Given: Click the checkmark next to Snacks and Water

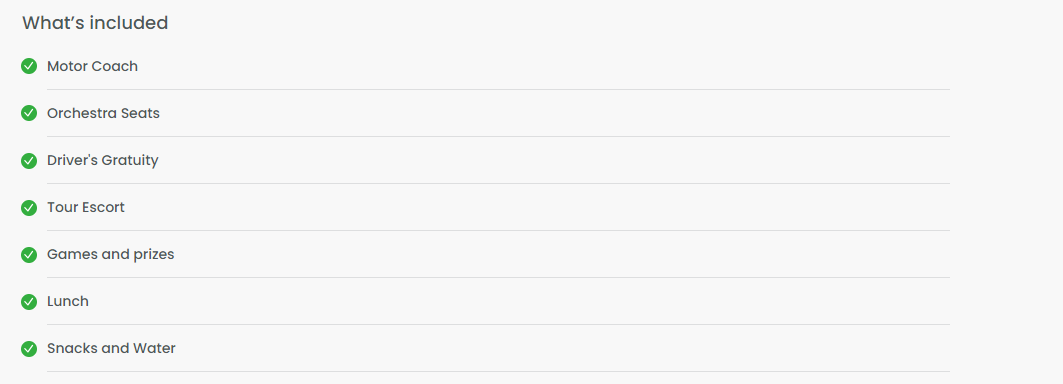Looking at the screenshot, I should pos(28,348).
